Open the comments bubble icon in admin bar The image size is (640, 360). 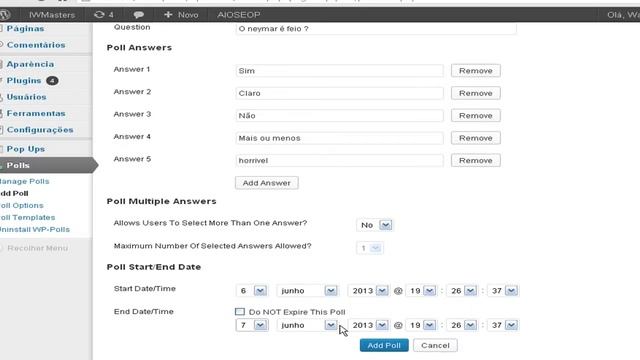(x=138, y=15)
